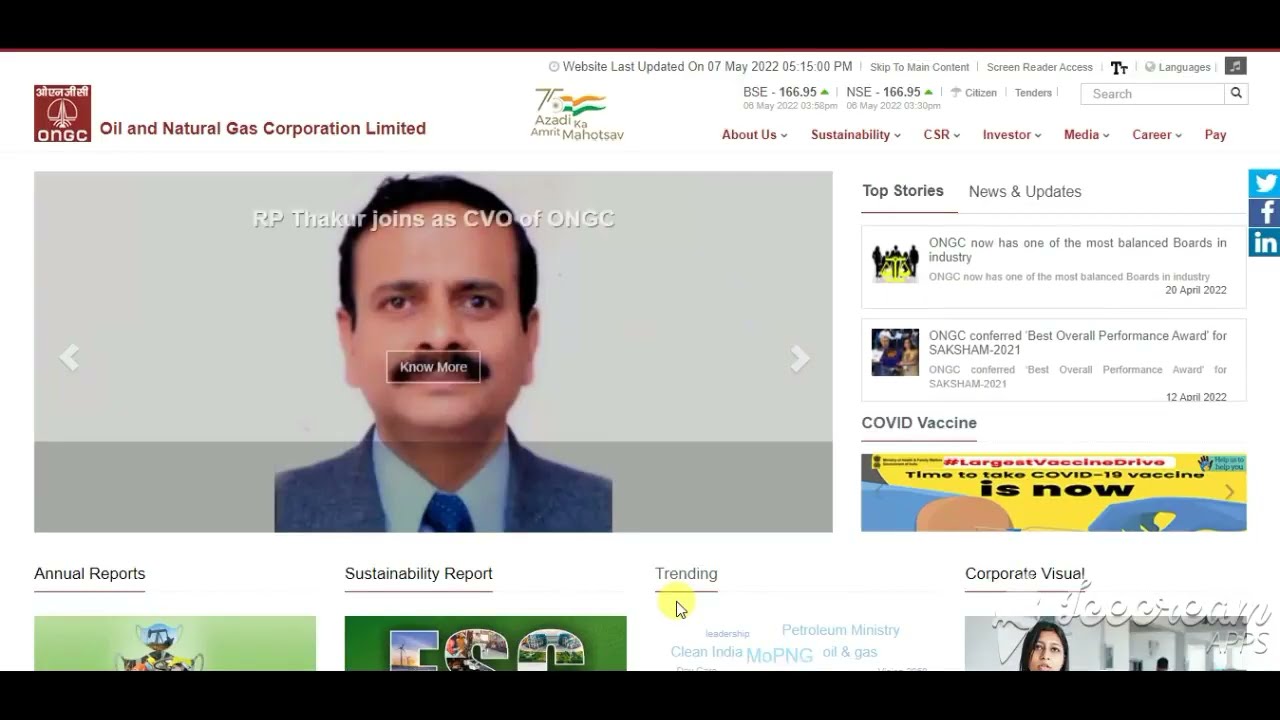Click the search magnifier icon

click(1236, 93)
